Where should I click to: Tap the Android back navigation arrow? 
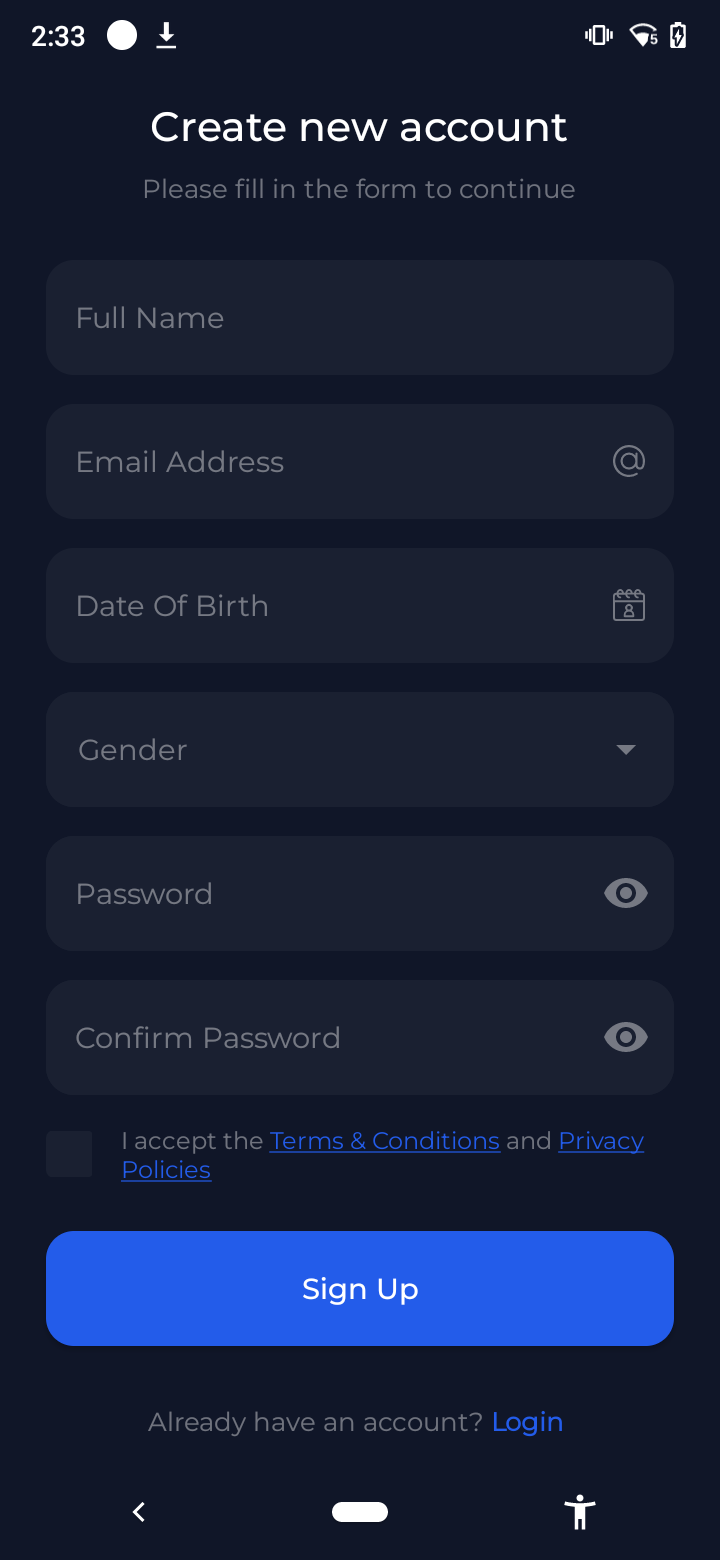139,1512
